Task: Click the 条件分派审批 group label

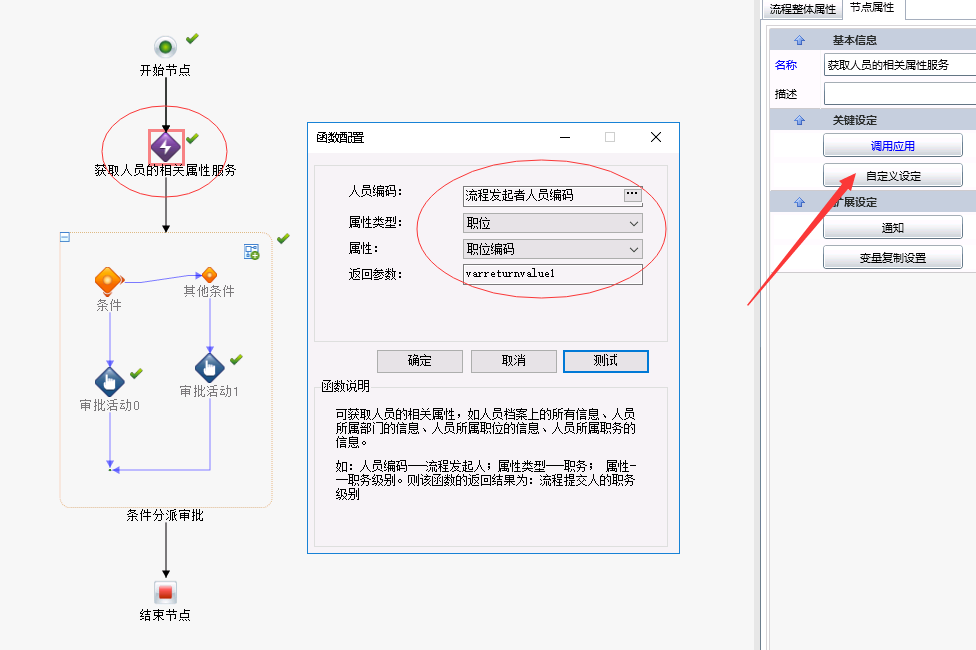Action: pyautogui.click(x=165, y=516)
